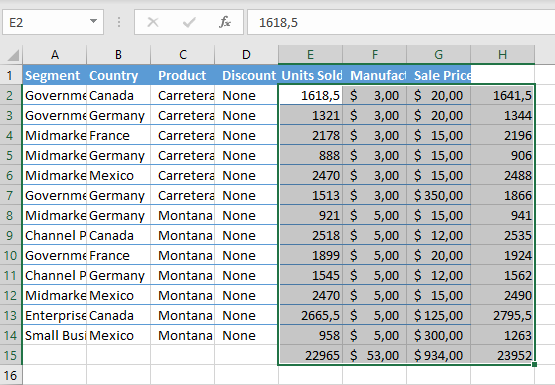555x385 pixels.
Task: Click the formula bar options dots
Action: tap(119, 22)
